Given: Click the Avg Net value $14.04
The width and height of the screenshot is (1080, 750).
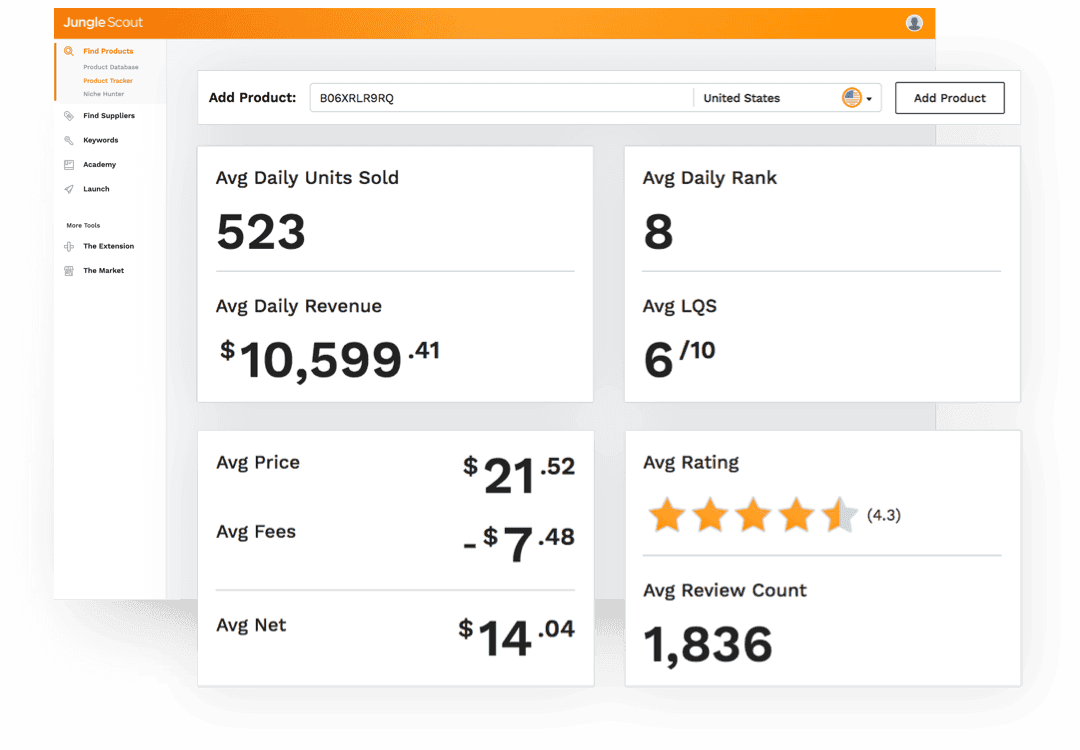Looking at the screenshot, I should [x=517, y=637].
